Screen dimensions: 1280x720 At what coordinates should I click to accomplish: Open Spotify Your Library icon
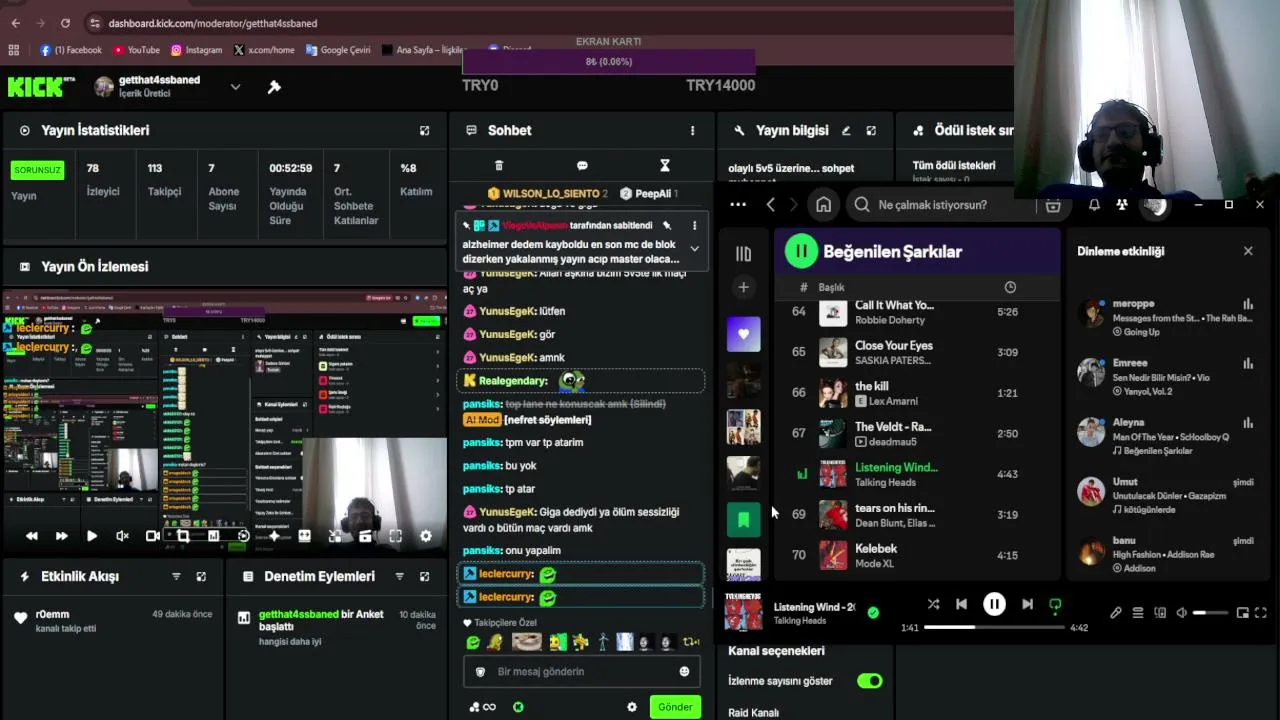point(743,254)
